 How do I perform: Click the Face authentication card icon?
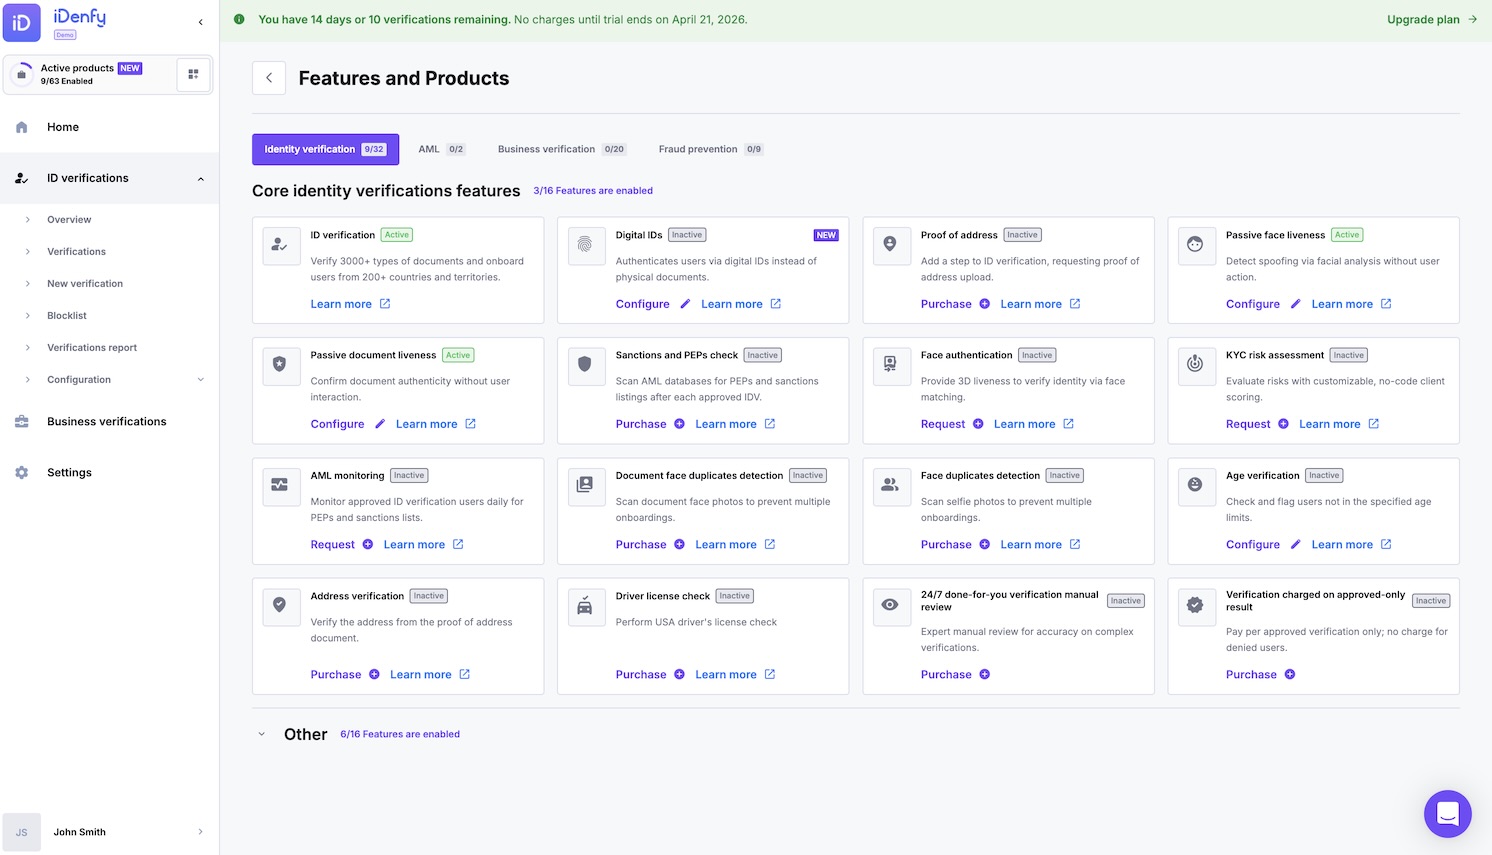pos(890,365)
